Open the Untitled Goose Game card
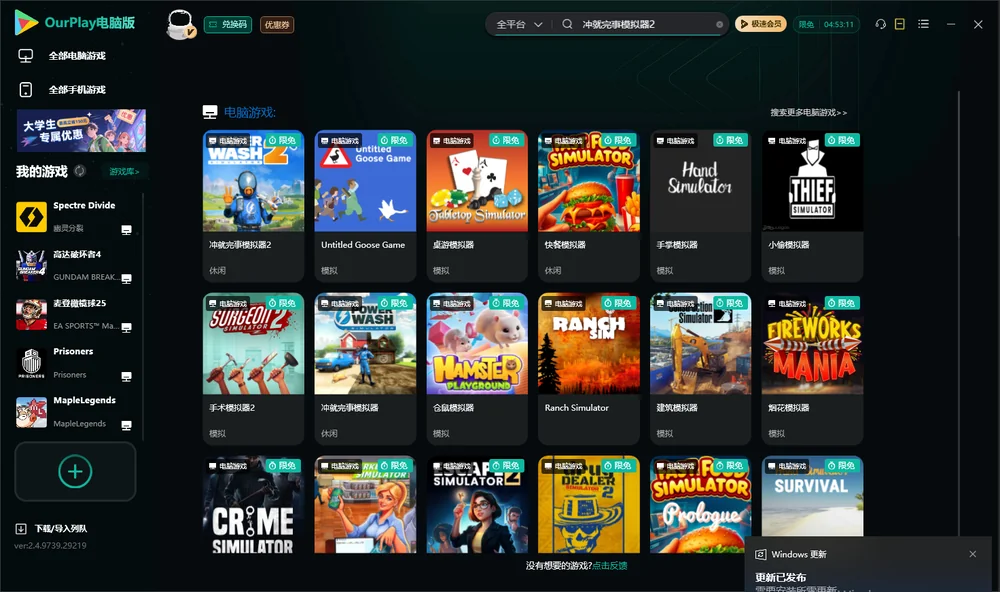 pos(365,205)
